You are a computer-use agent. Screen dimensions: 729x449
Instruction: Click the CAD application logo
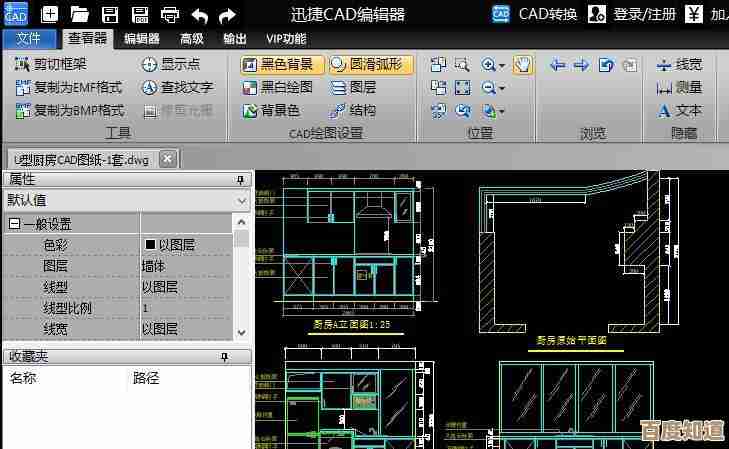coord(15,13)
